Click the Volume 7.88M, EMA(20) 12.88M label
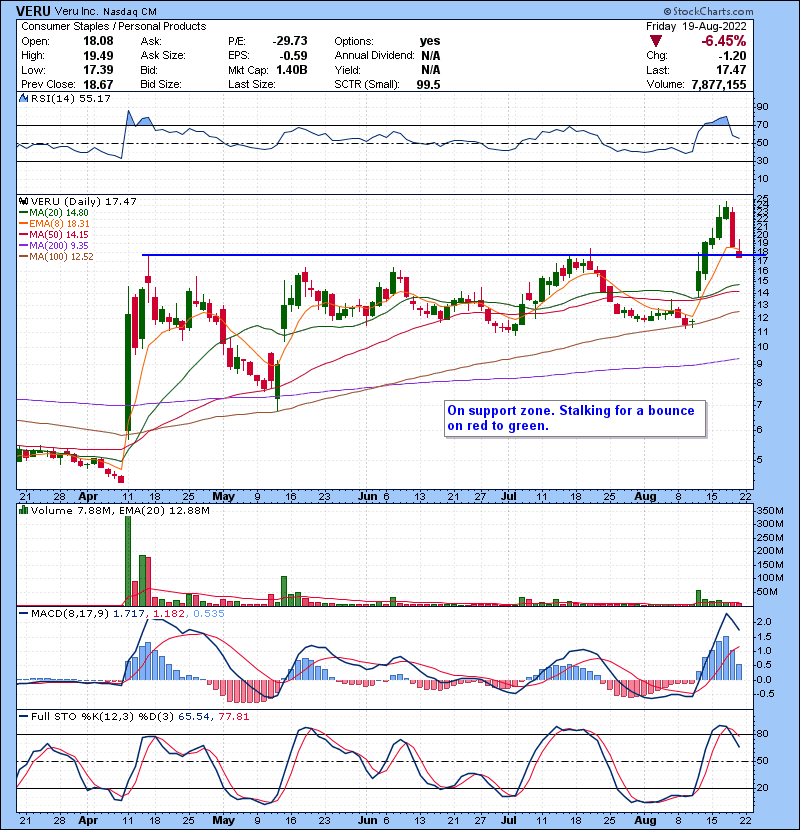 click(x=120, y=510)
